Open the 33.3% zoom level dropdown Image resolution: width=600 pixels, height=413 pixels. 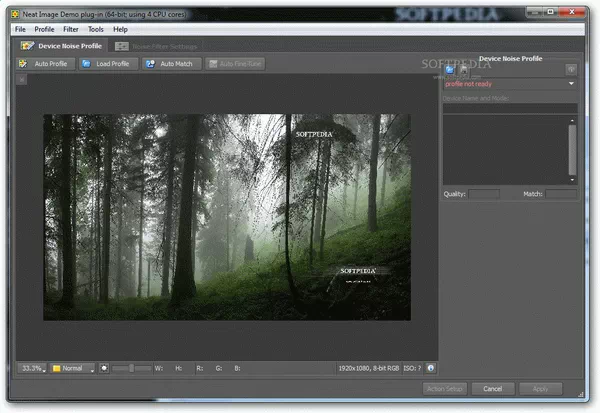tap(32, 368)
